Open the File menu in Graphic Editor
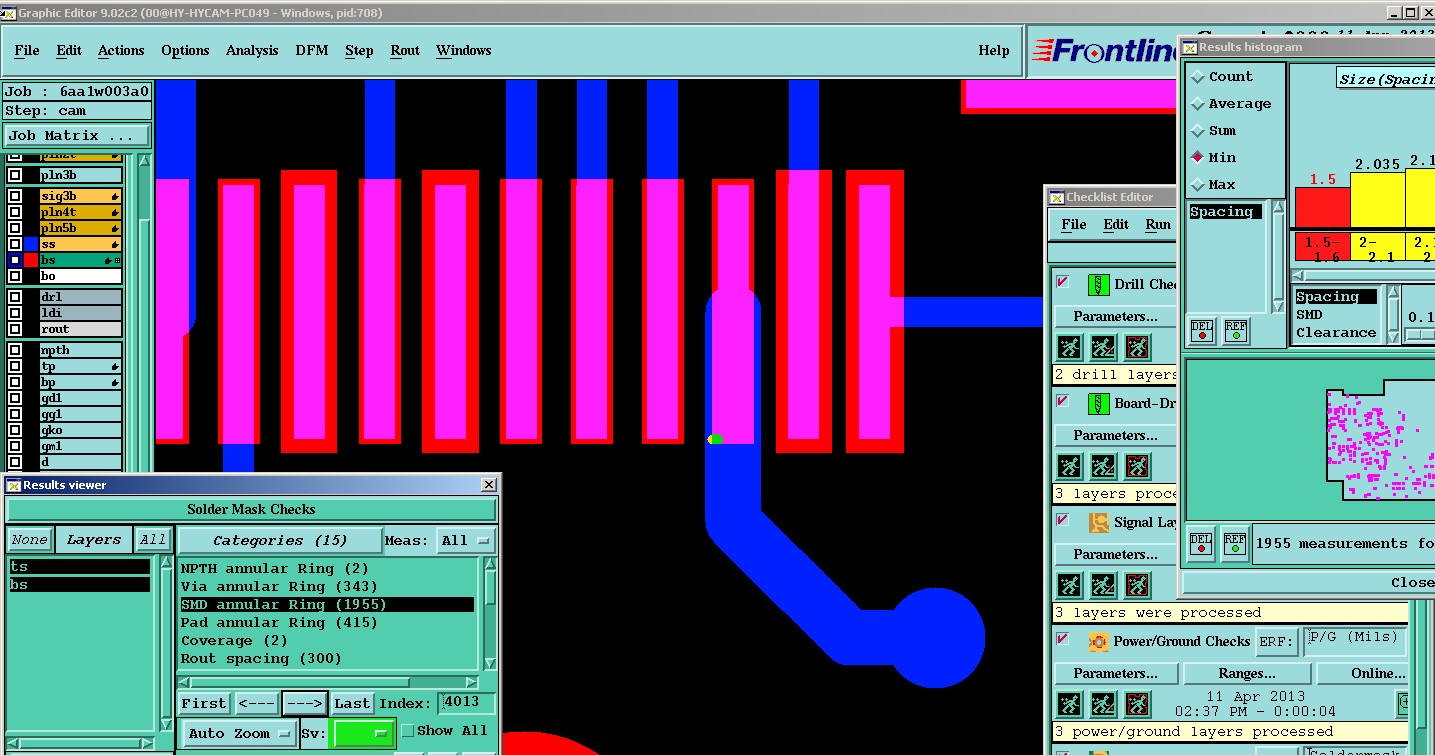 coord(27,51)
